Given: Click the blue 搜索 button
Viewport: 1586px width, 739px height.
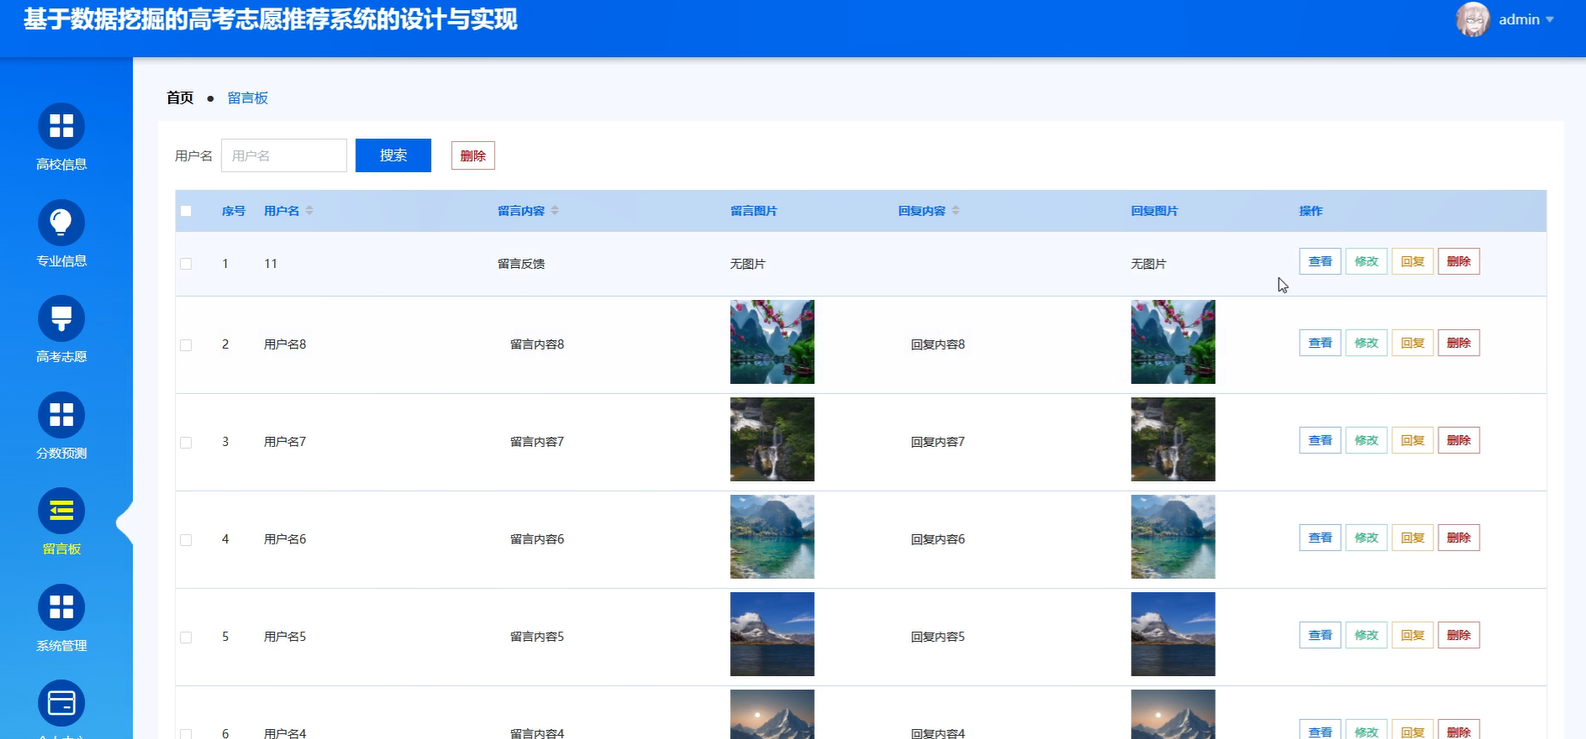Looking at the screenshot, I should 393,155.
